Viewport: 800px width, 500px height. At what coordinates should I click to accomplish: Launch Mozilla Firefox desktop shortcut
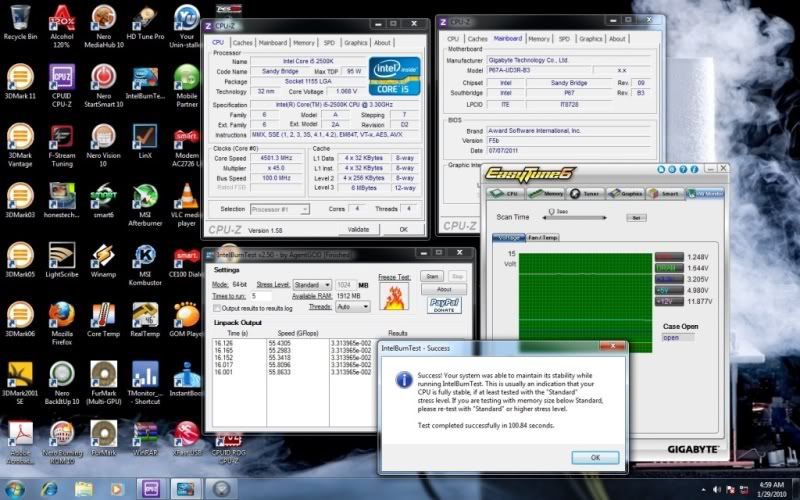click(62, 323)
